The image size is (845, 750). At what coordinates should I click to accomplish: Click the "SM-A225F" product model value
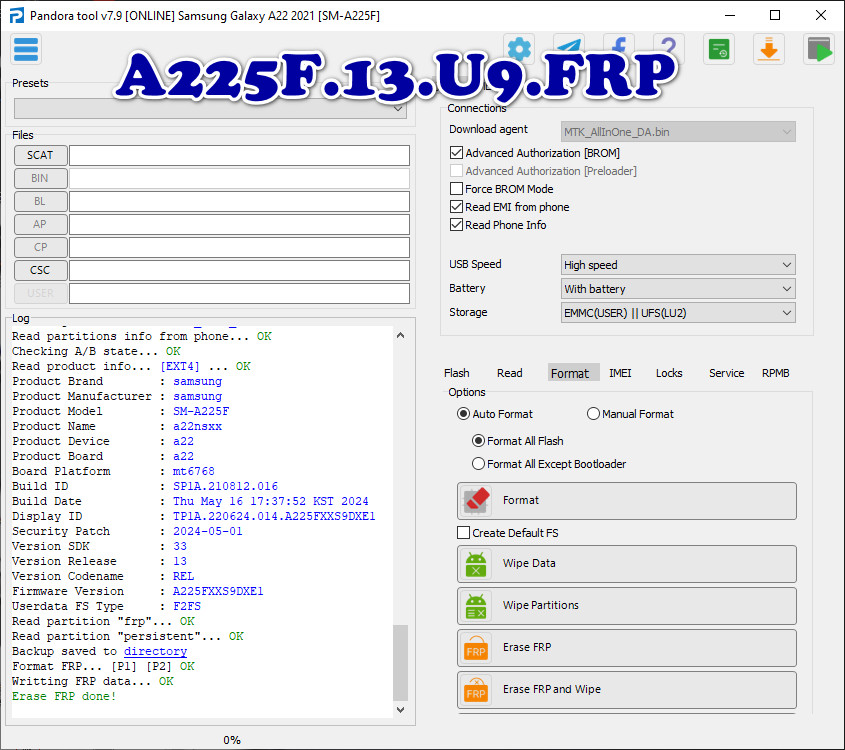coord(201,411)
